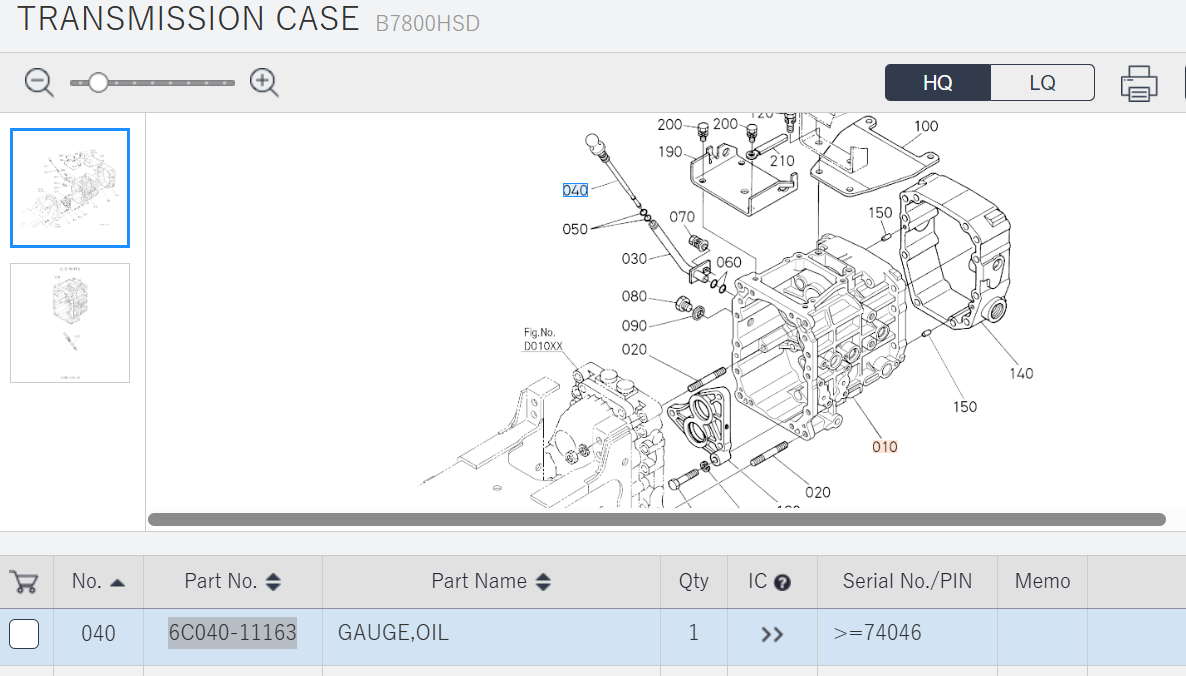Select callout 060 in the diagram
Screen dimensions: 1186x676
pyautogui.click(x=728, y=262)
